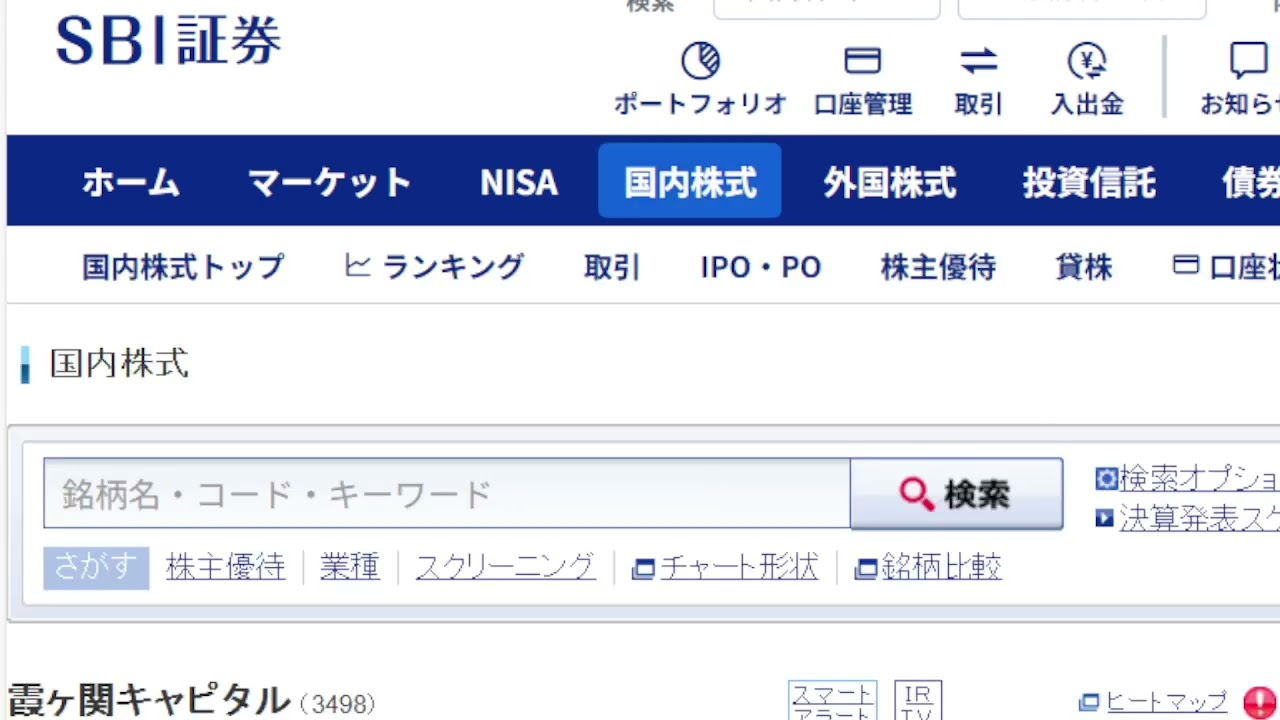Switch to the 外国株式 tab
This screenshot has width=1280, height=720.
tap(890, 182)
